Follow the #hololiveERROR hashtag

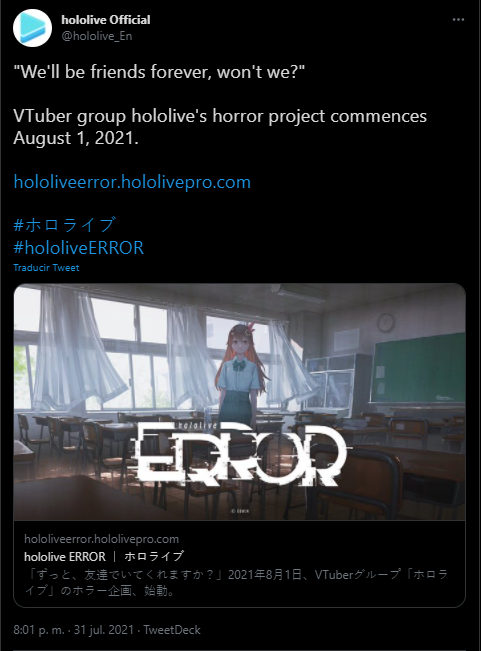tap(78, 247)
